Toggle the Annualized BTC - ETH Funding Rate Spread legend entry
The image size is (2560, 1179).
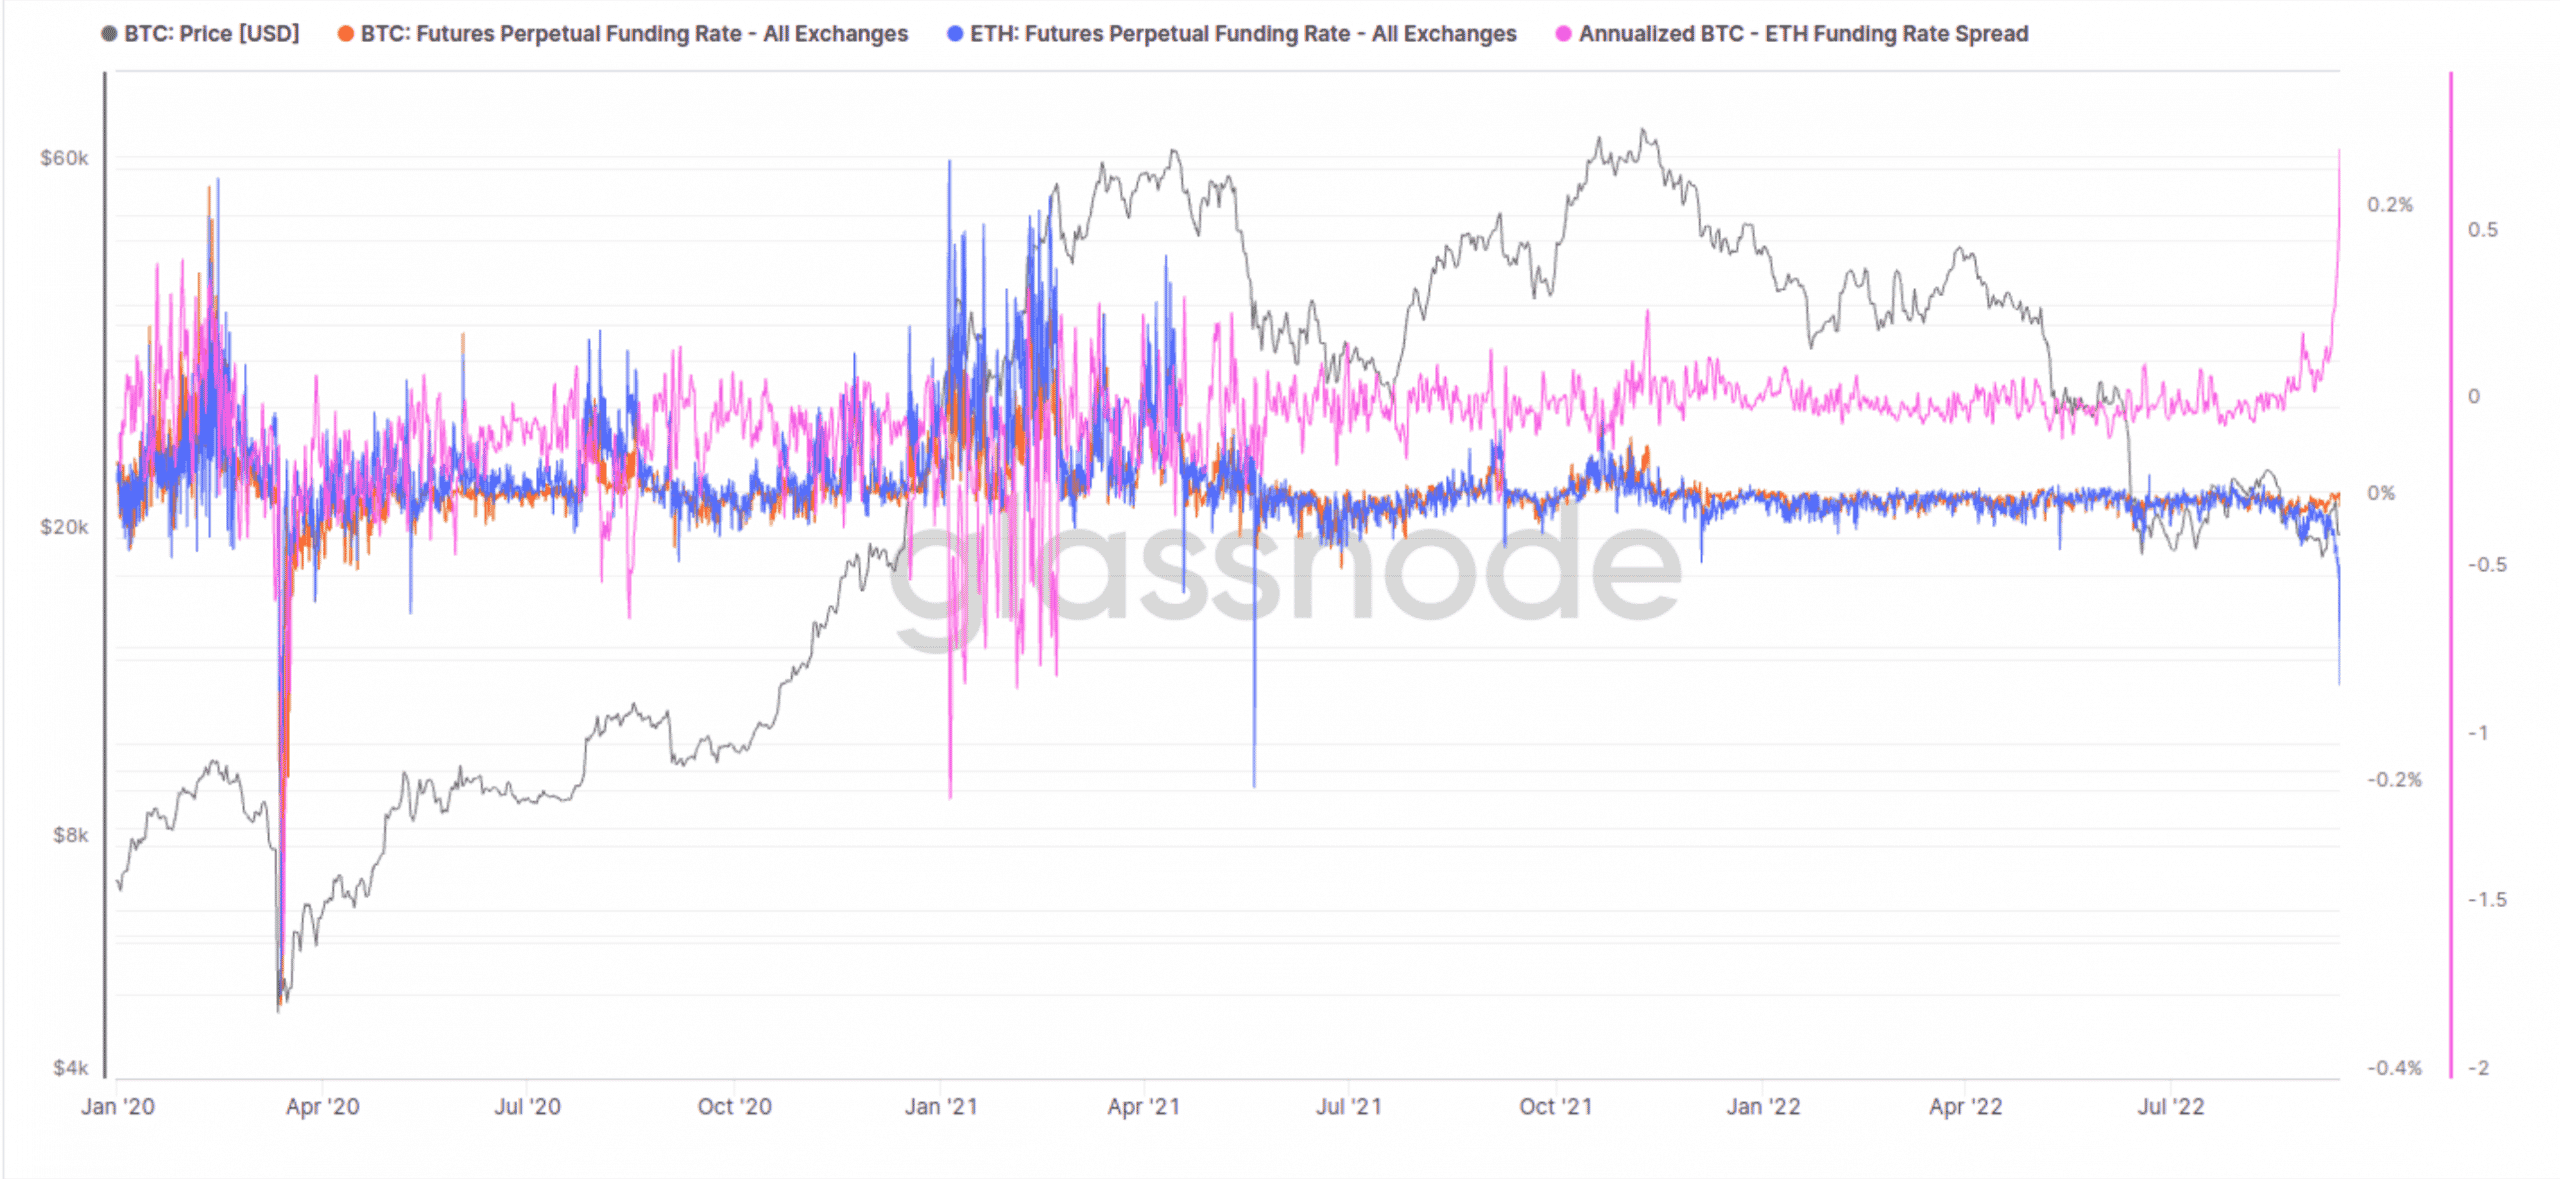tap(1792, 34)
